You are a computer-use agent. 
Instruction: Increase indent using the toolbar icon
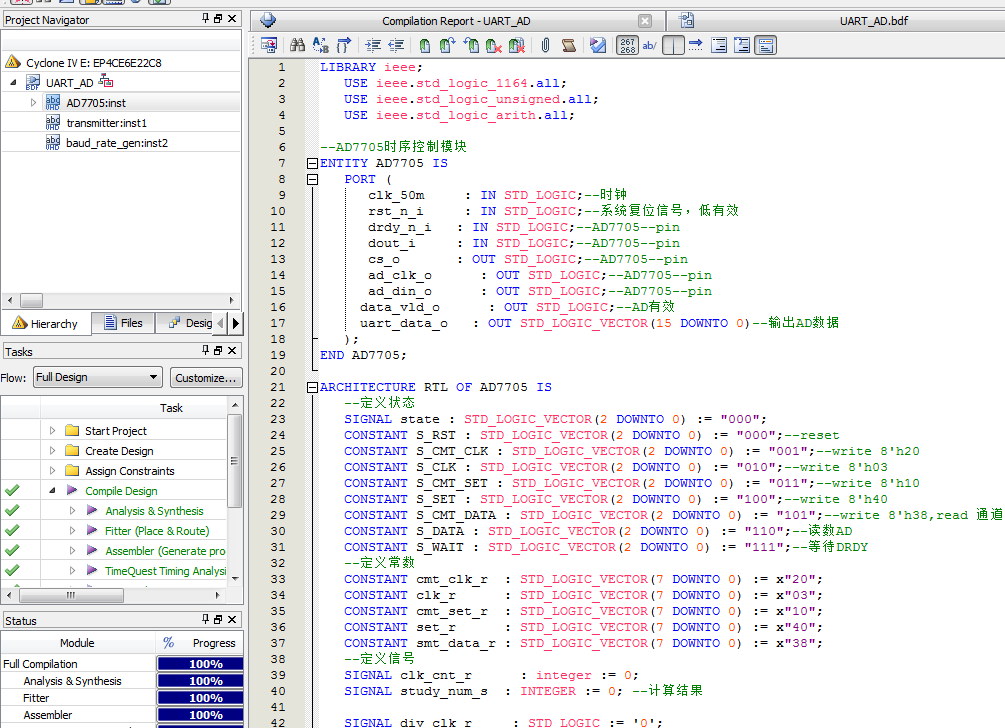point(373,45)
